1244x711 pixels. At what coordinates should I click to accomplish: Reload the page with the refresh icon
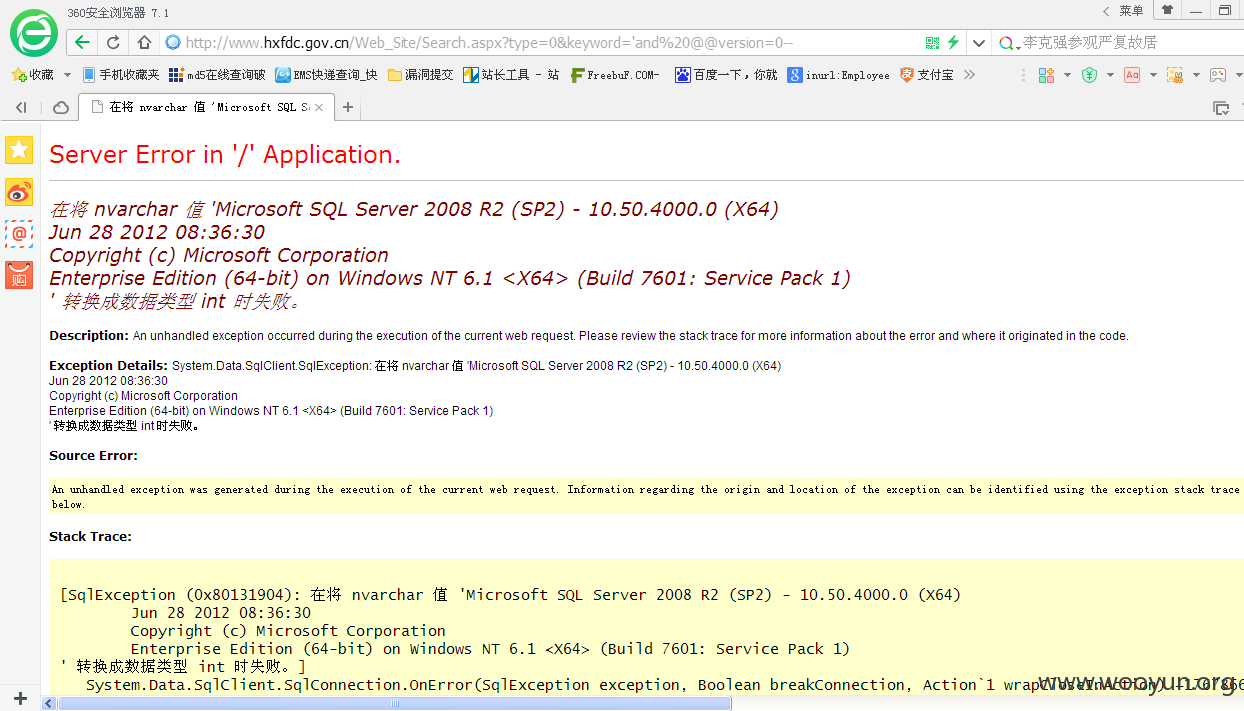click(x=113, y=42)
